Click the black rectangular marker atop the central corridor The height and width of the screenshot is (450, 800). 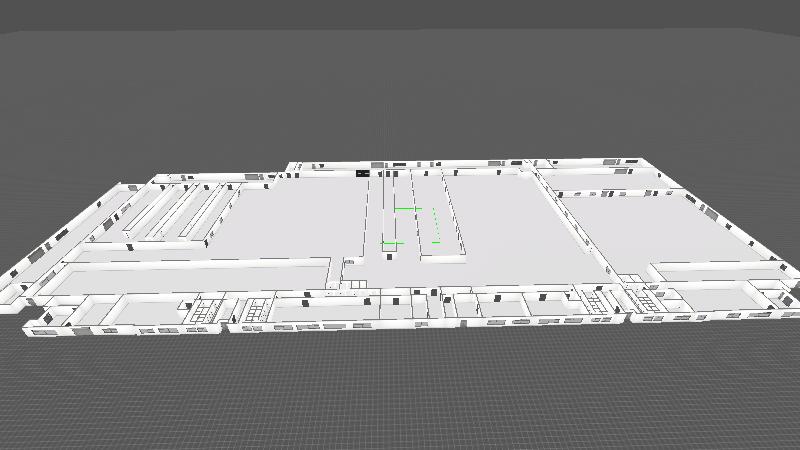point(362,173)
